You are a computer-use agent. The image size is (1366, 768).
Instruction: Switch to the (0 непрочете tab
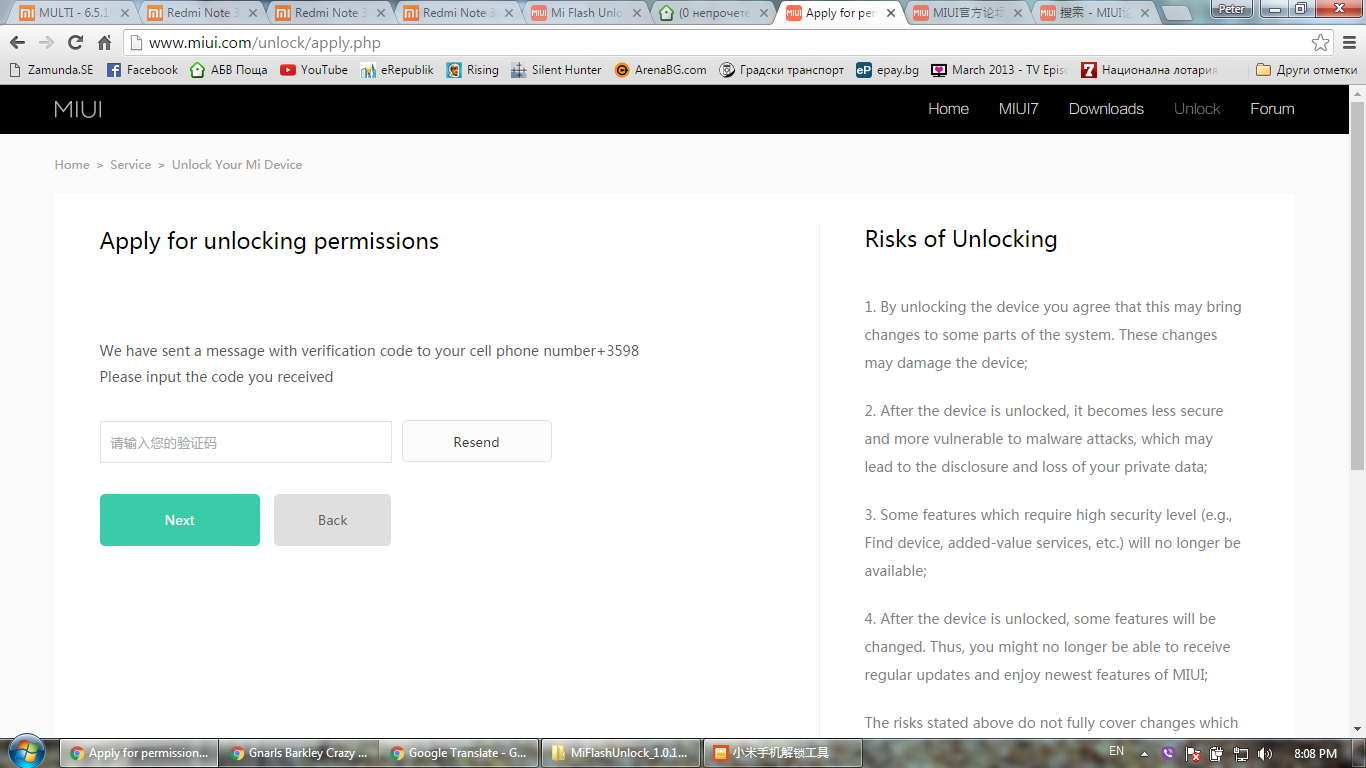point(714,13)
